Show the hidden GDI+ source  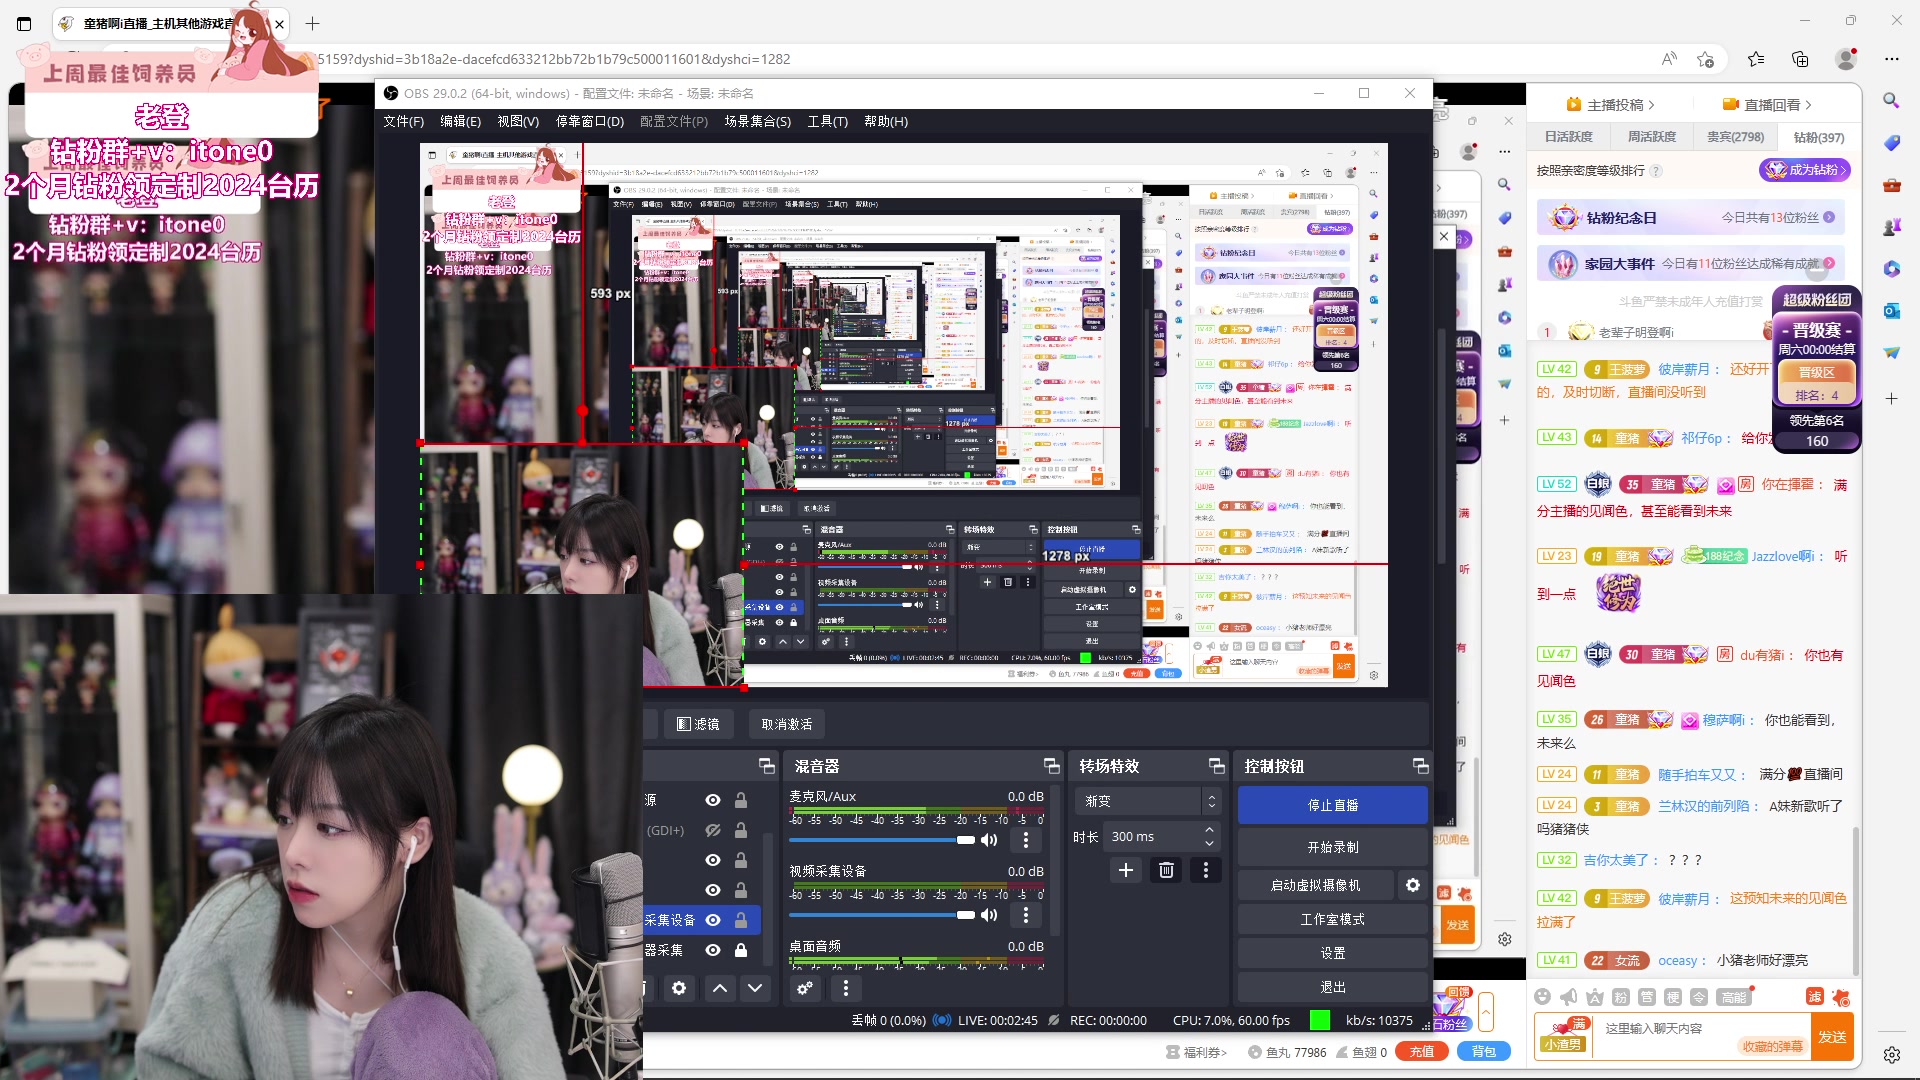click(713, 829)
